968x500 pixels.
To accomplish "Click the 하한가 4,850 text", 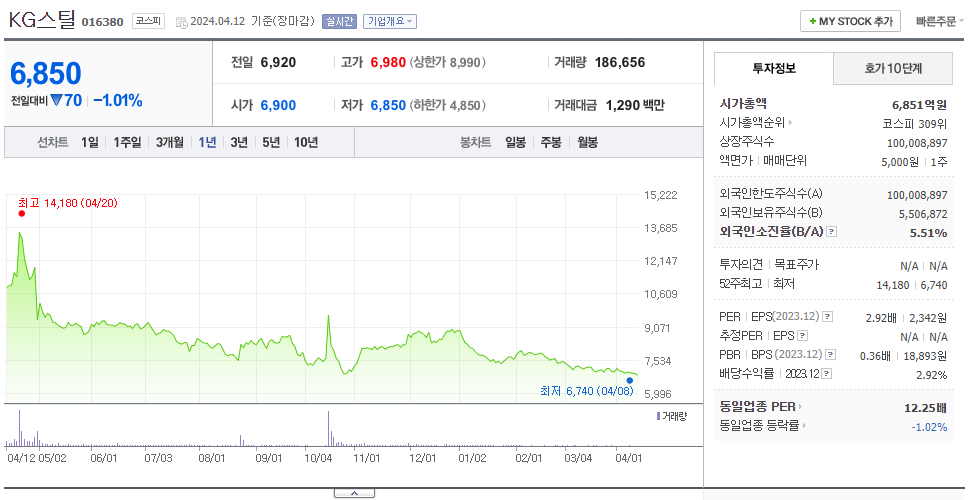I will point(447,106).
